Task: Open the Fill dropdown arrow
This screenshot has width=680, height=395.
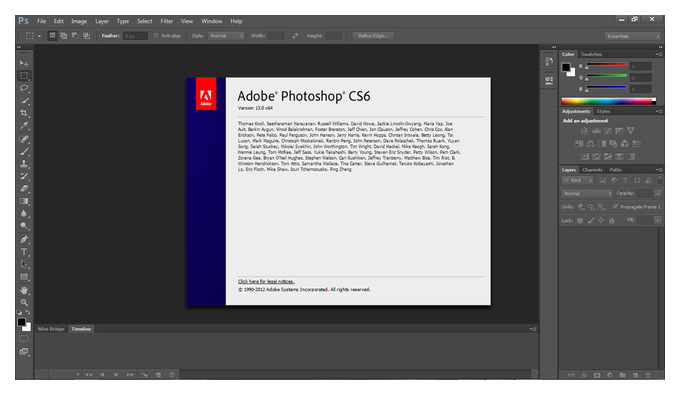Action: [x=658, y=221]
